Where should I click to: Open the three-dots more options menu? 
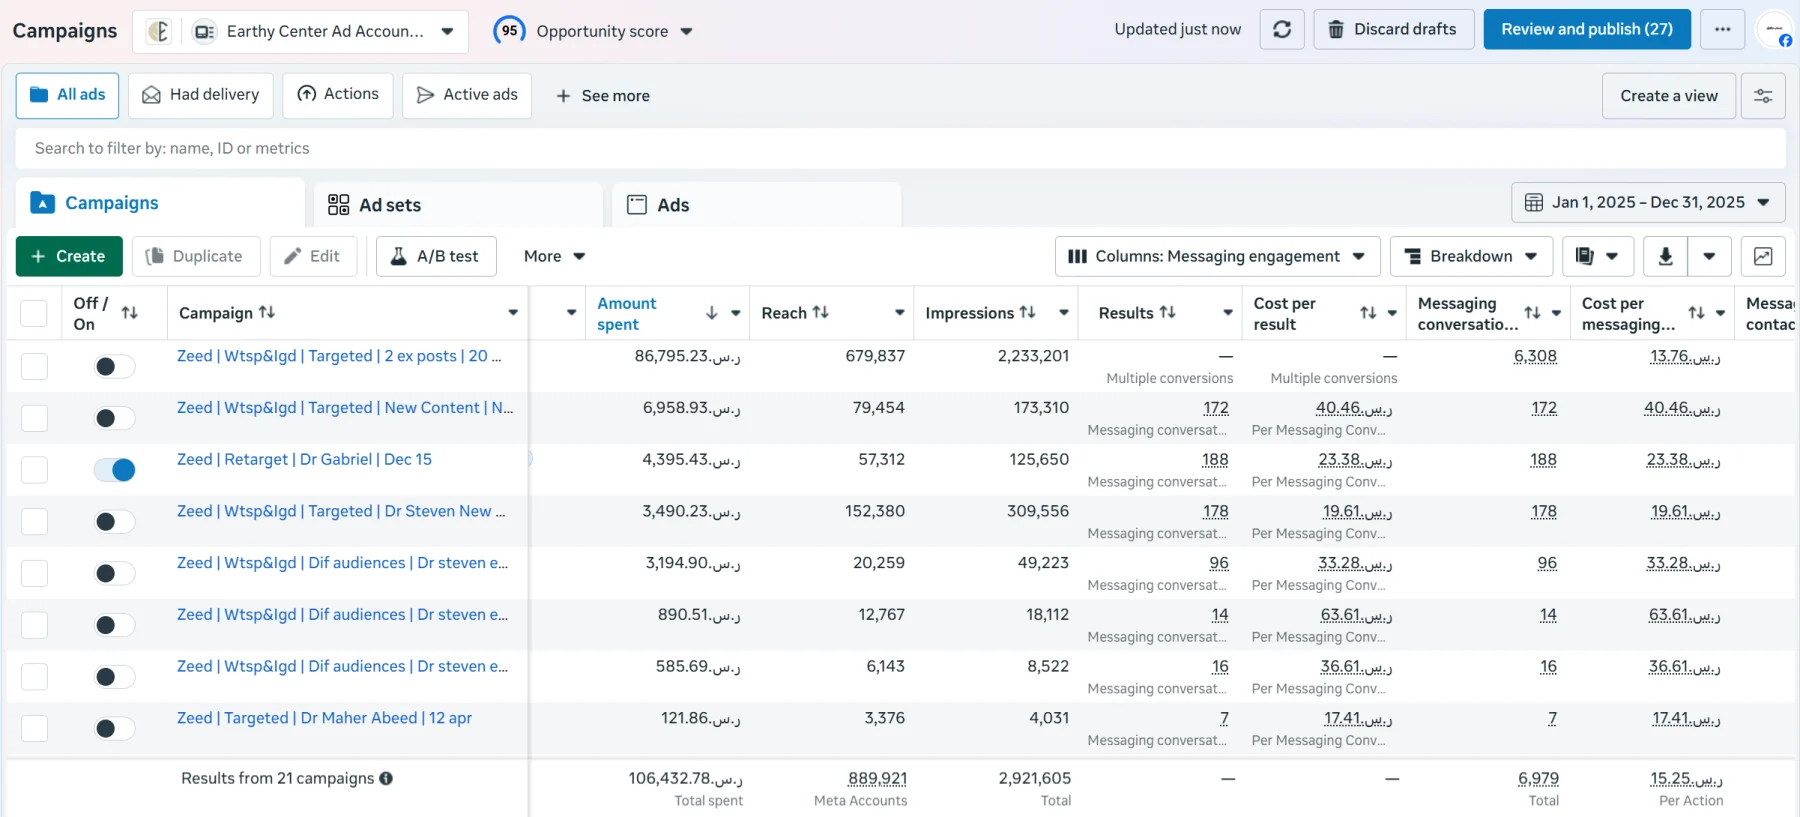tap(1722, 29)
